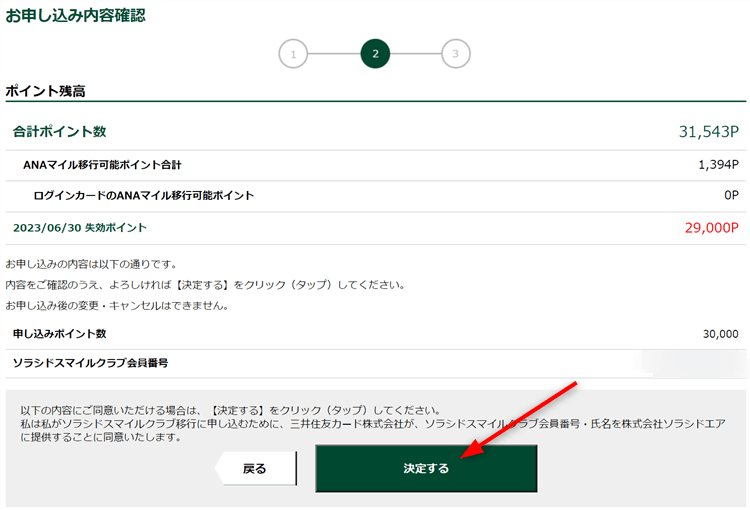This screenshot has height=510, width=750.
Task: Click the step 3 circle indicator
Action: [455, 54]
